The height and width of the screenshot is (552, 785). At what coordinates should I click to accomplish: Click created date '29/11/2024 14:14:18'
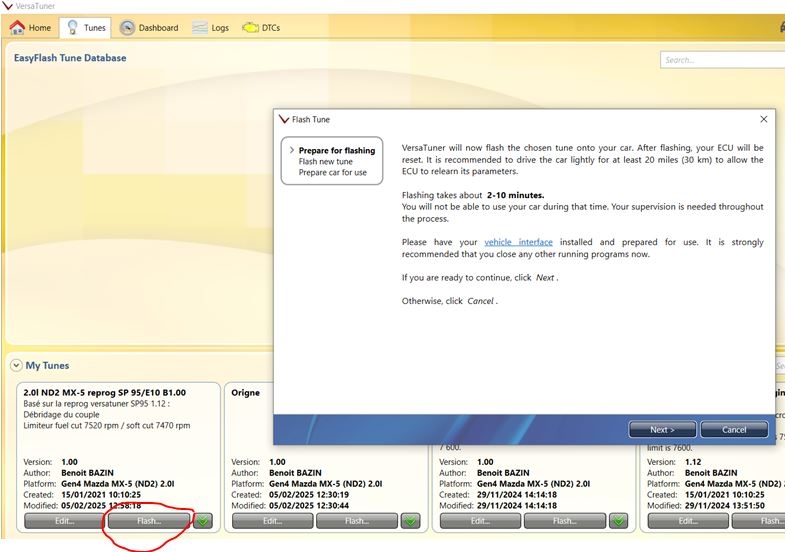[x=517, y=495]
